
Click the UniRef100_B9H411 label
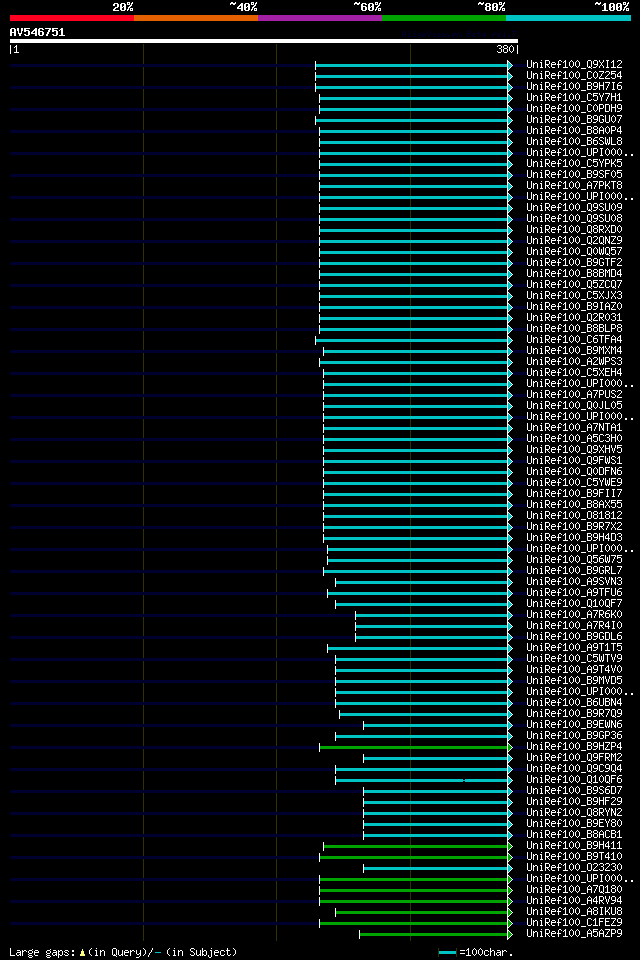(x=574, y=847)
